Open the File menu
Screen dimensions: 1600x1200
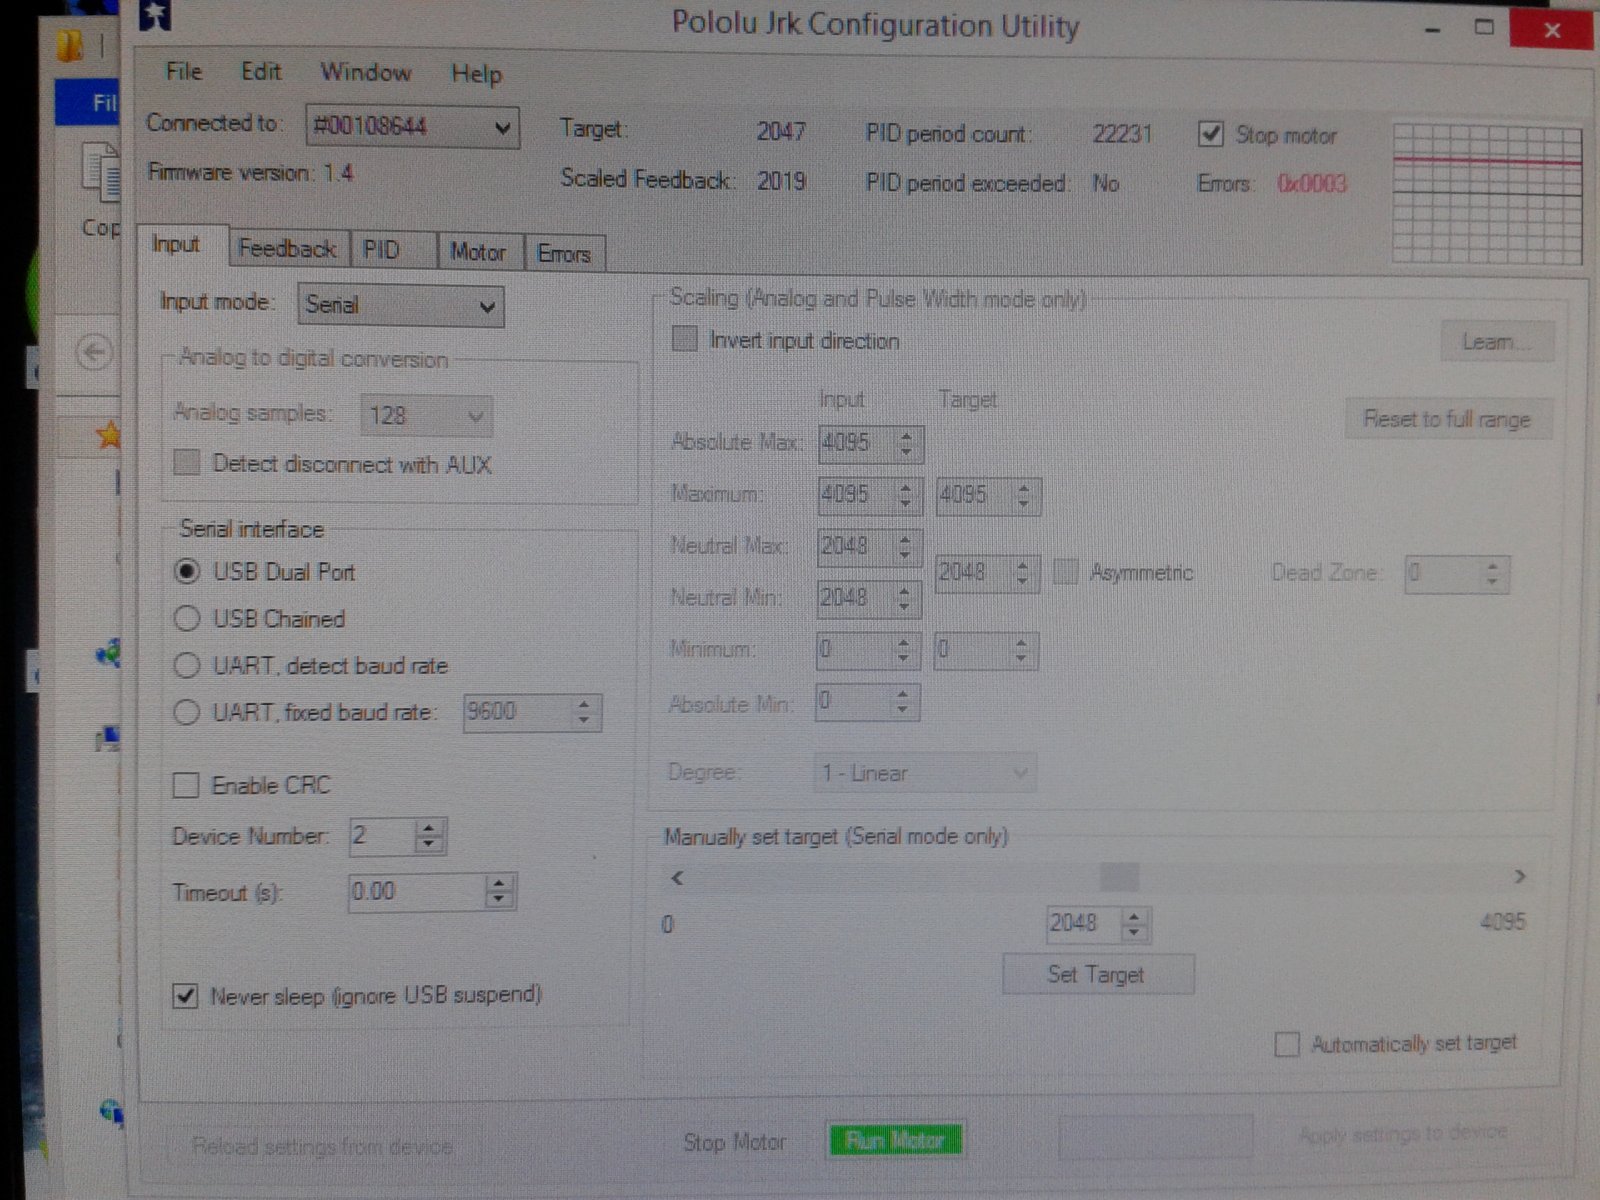point(183,71)
